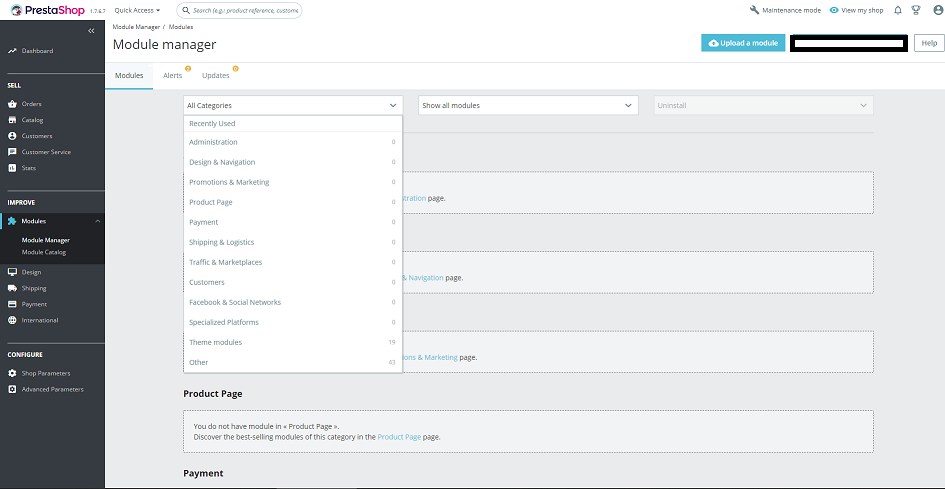Collapse the Modules sidebar section

97,221
